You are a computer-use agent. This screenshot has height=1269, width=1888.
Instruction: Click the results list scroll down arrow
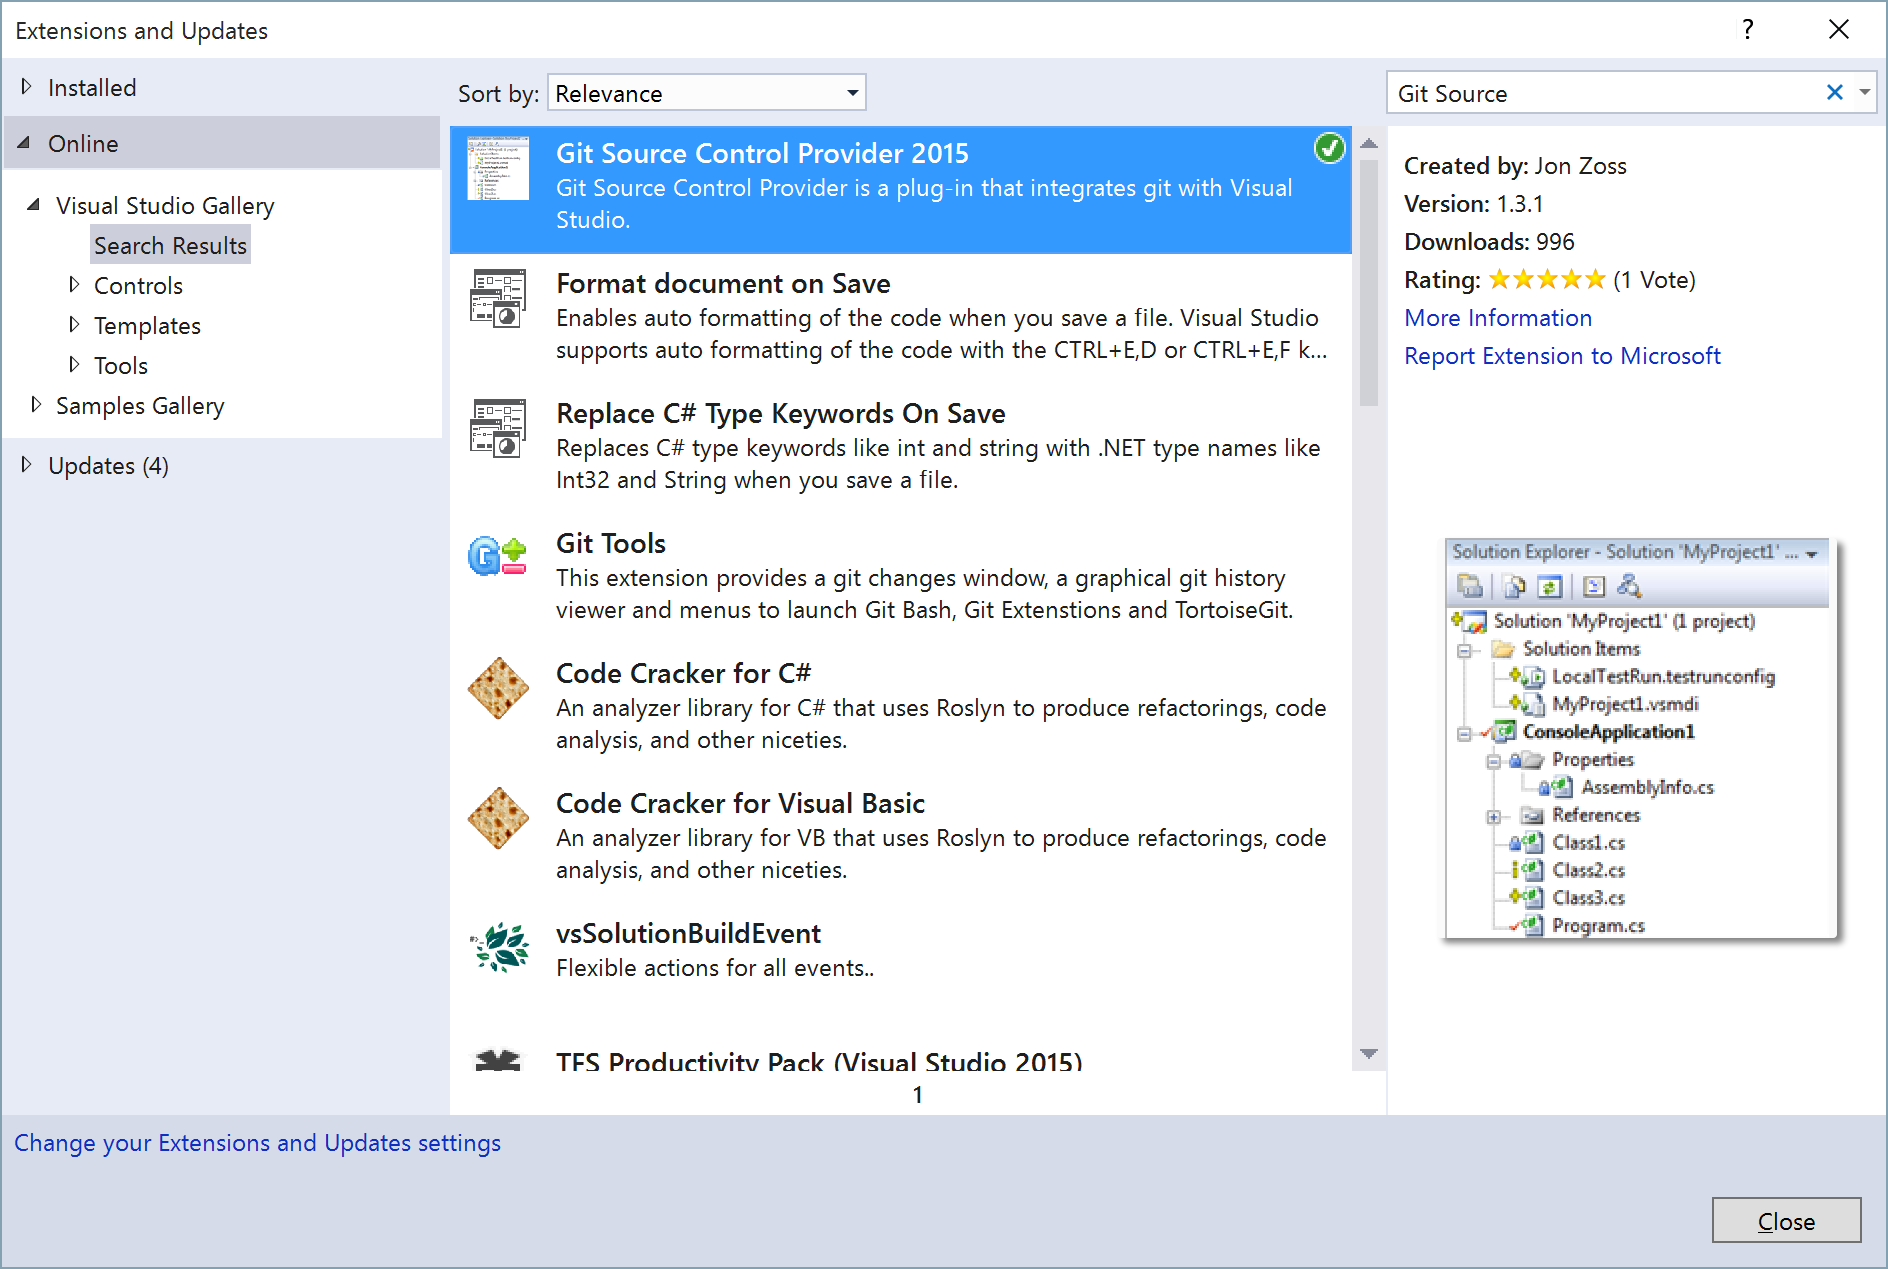tap(1369, 1054)
